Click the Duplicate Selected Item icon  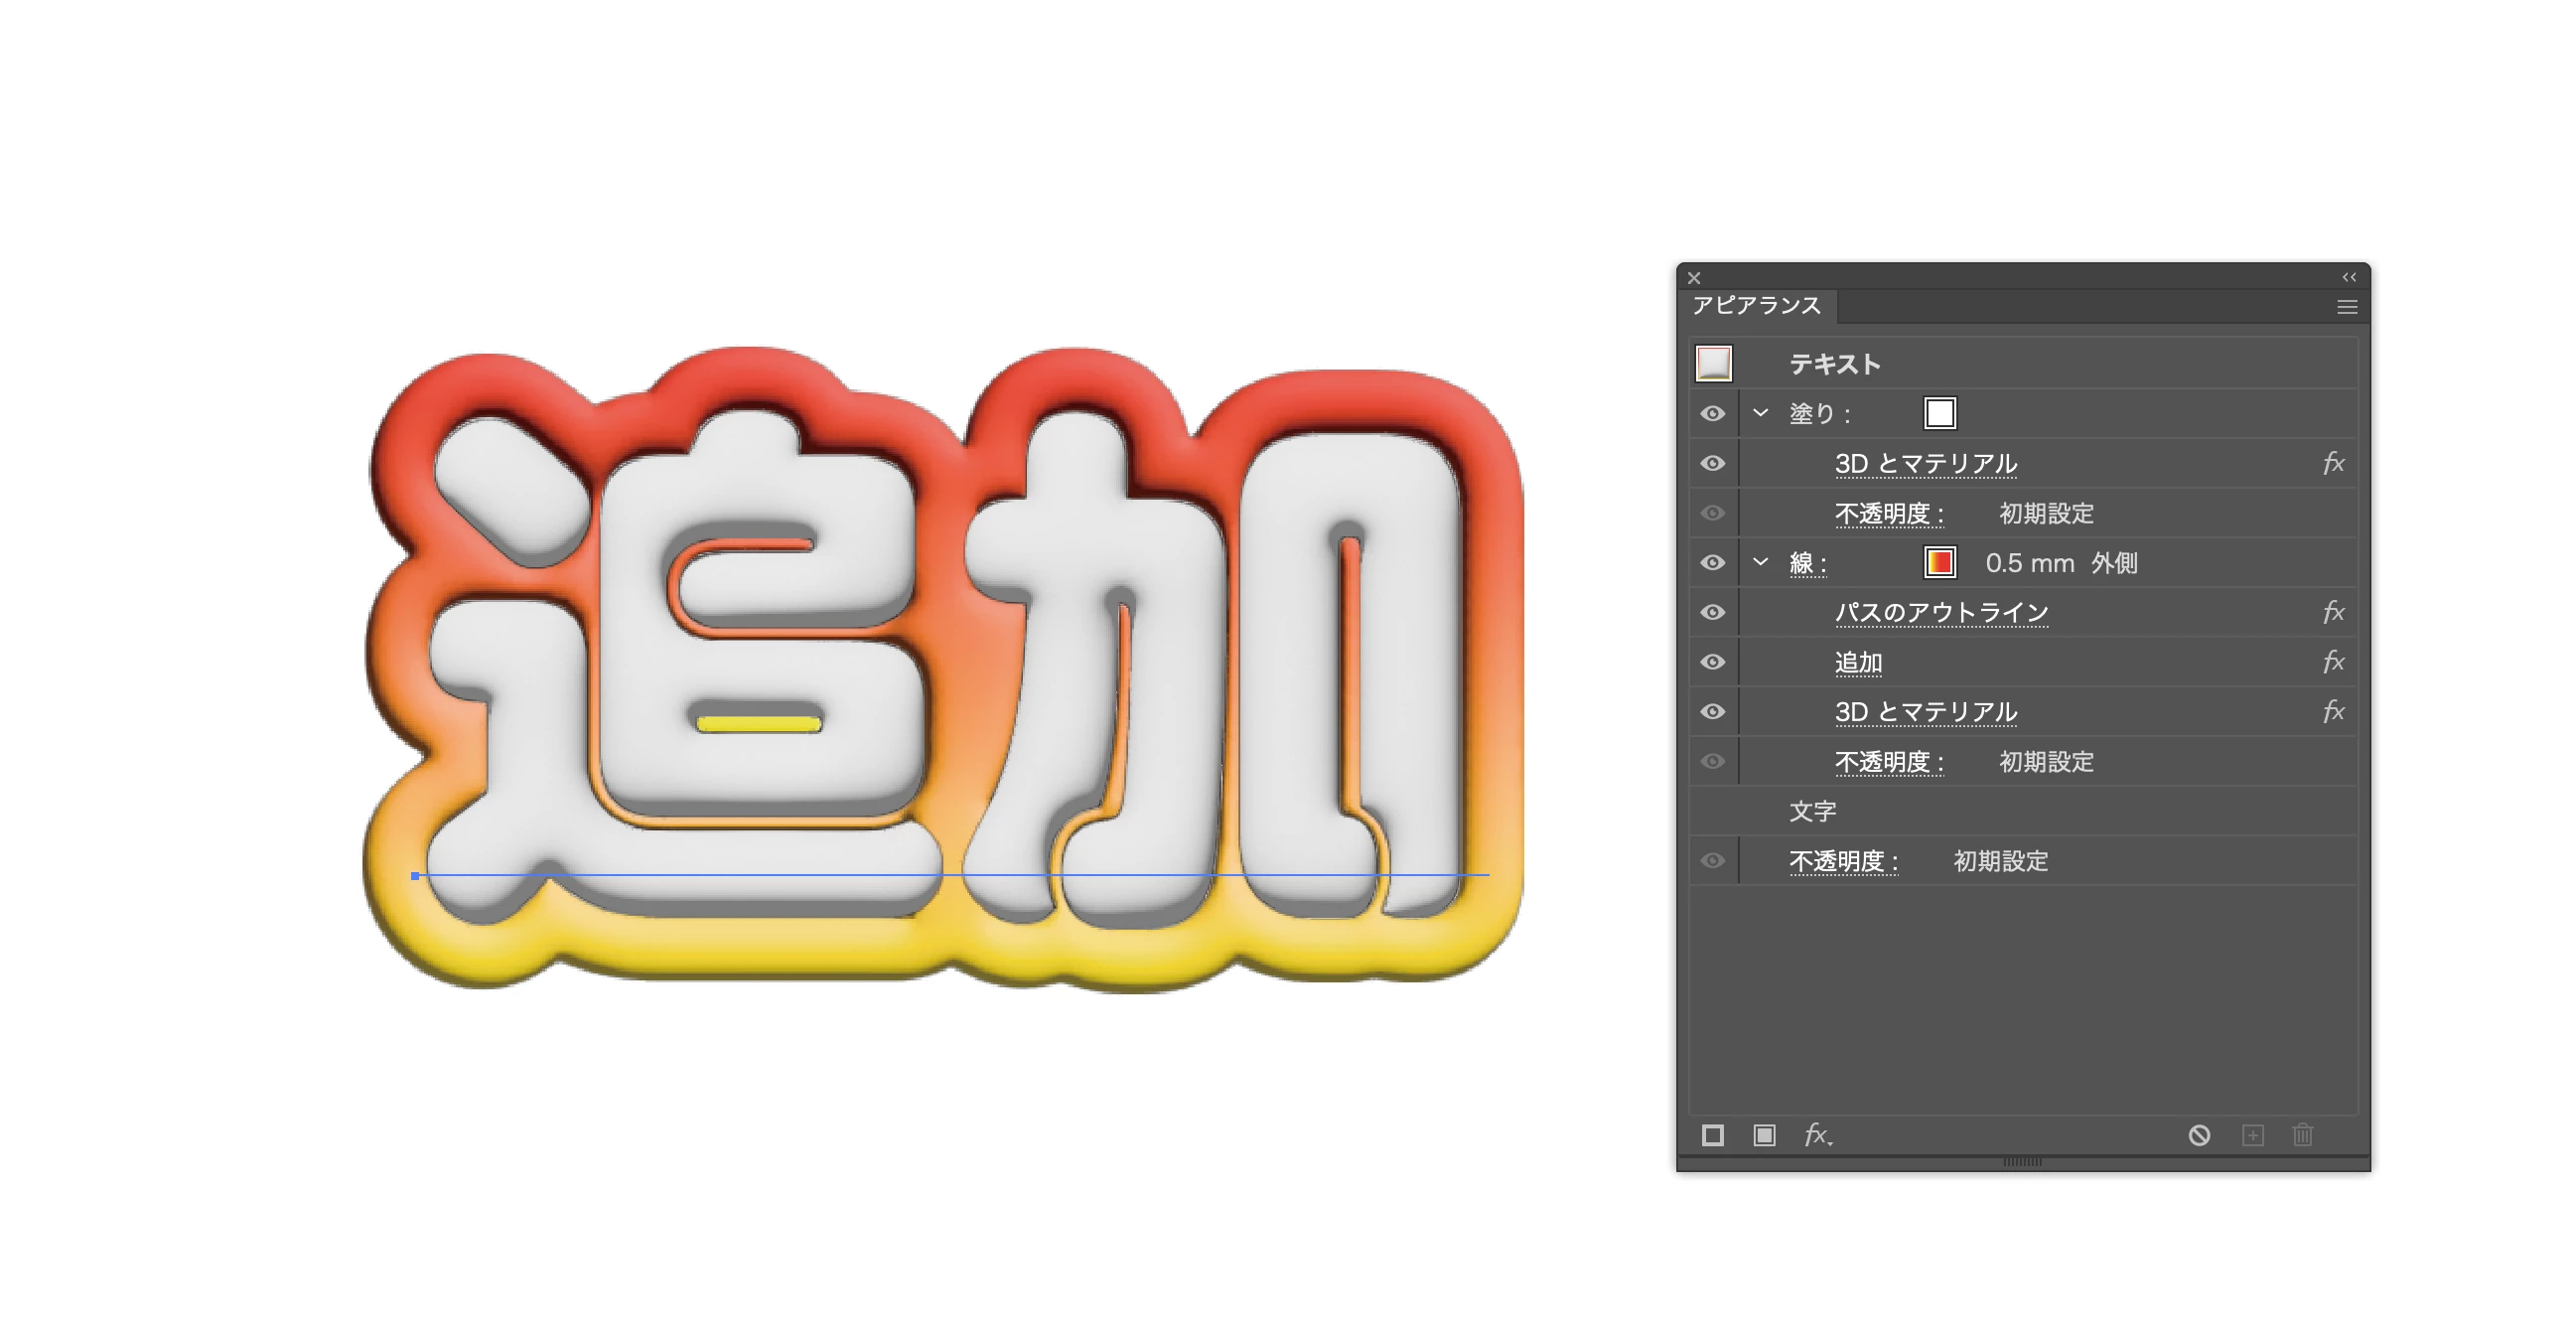2252,1135
